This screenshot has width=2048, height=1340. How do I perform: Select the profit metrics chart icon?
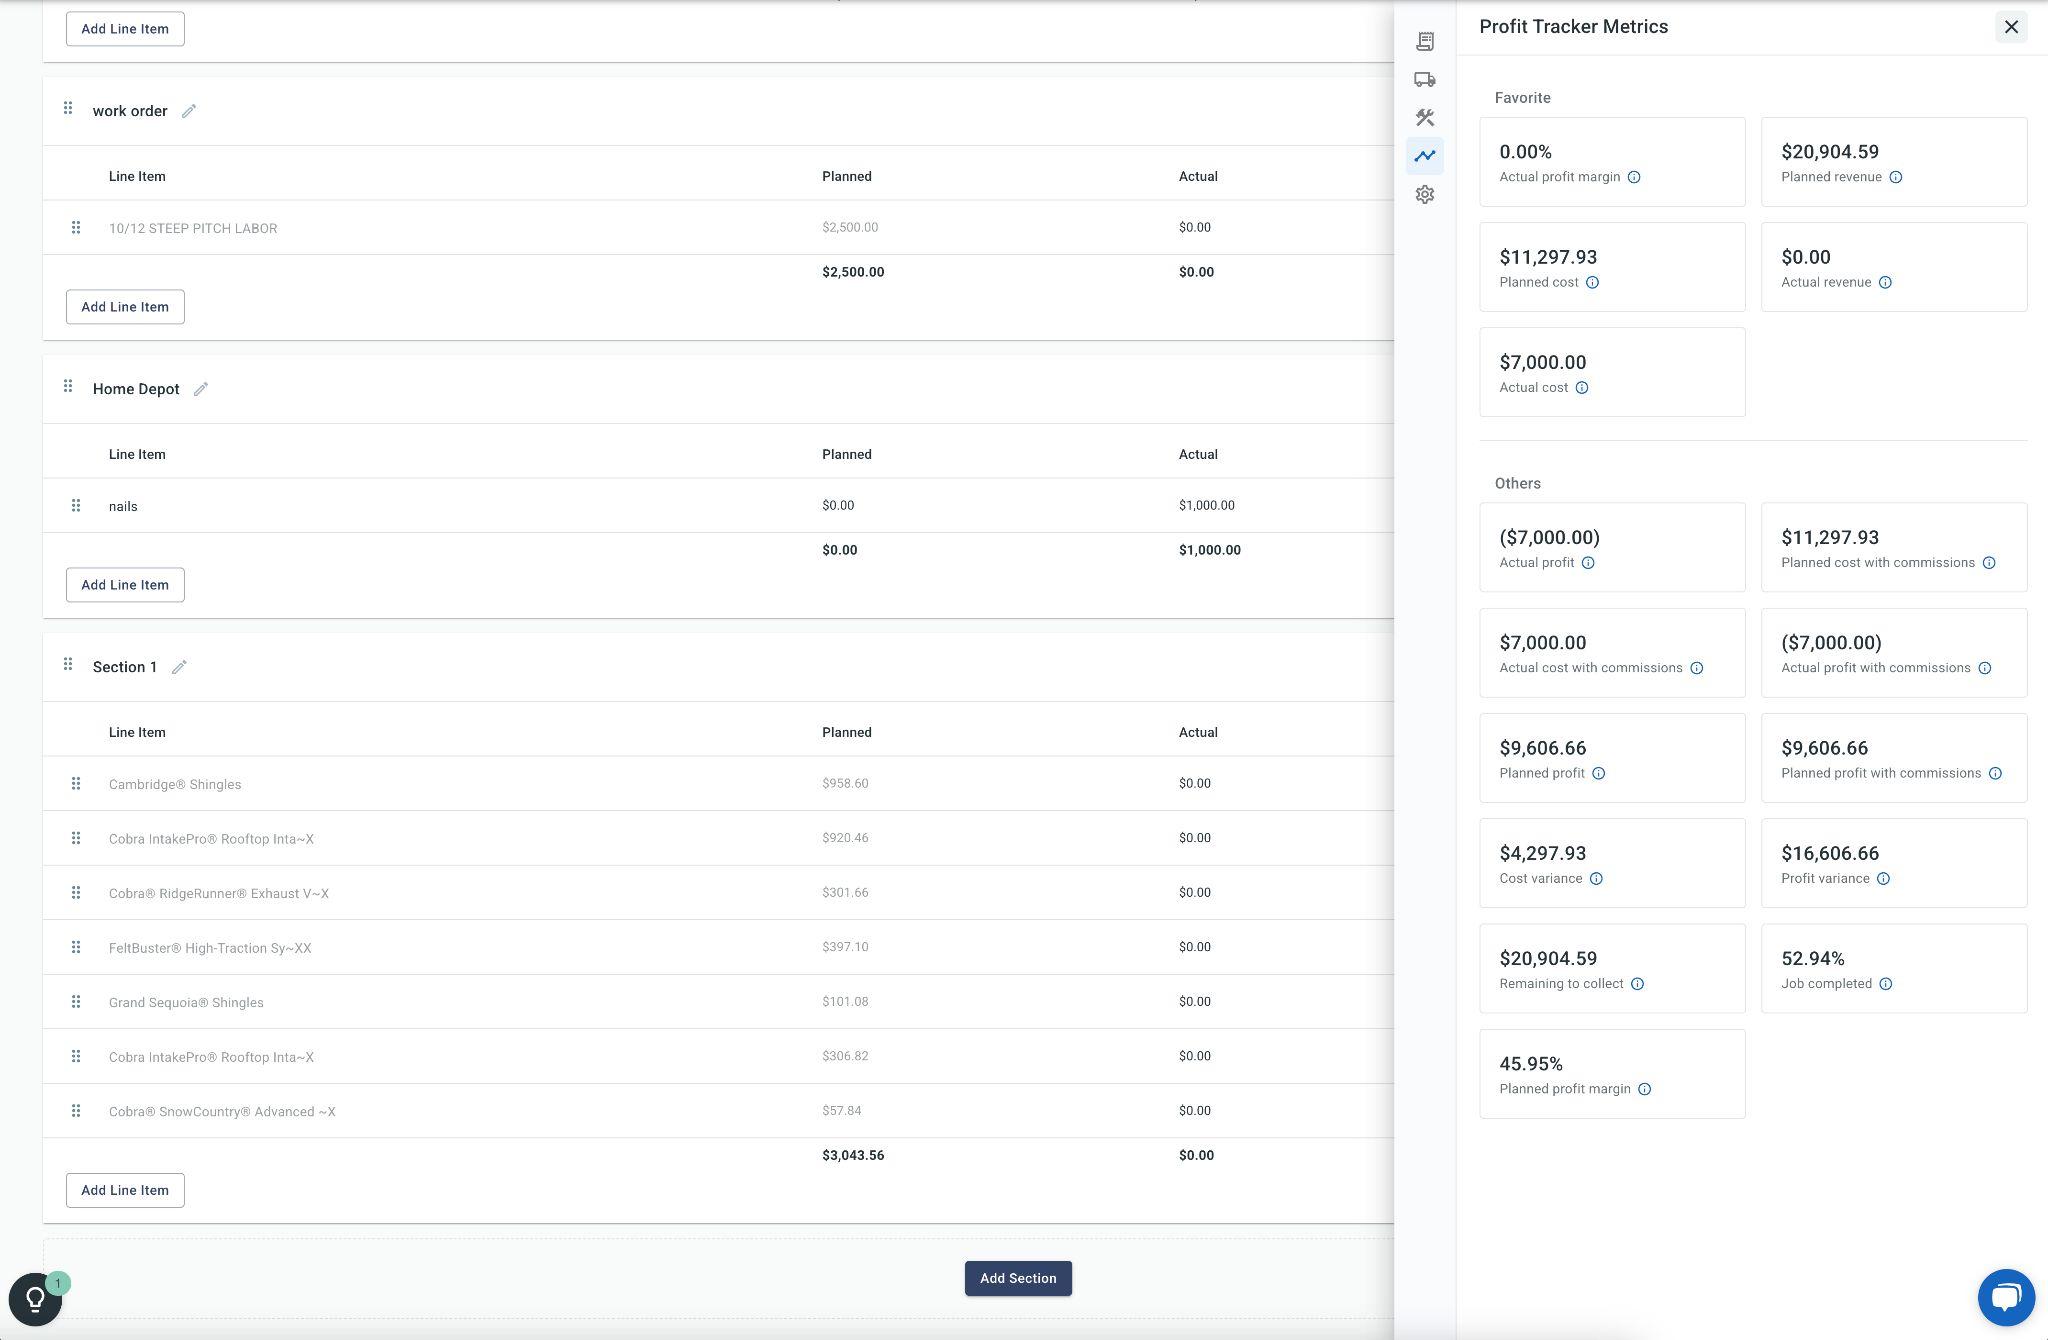click(1425, 156)
